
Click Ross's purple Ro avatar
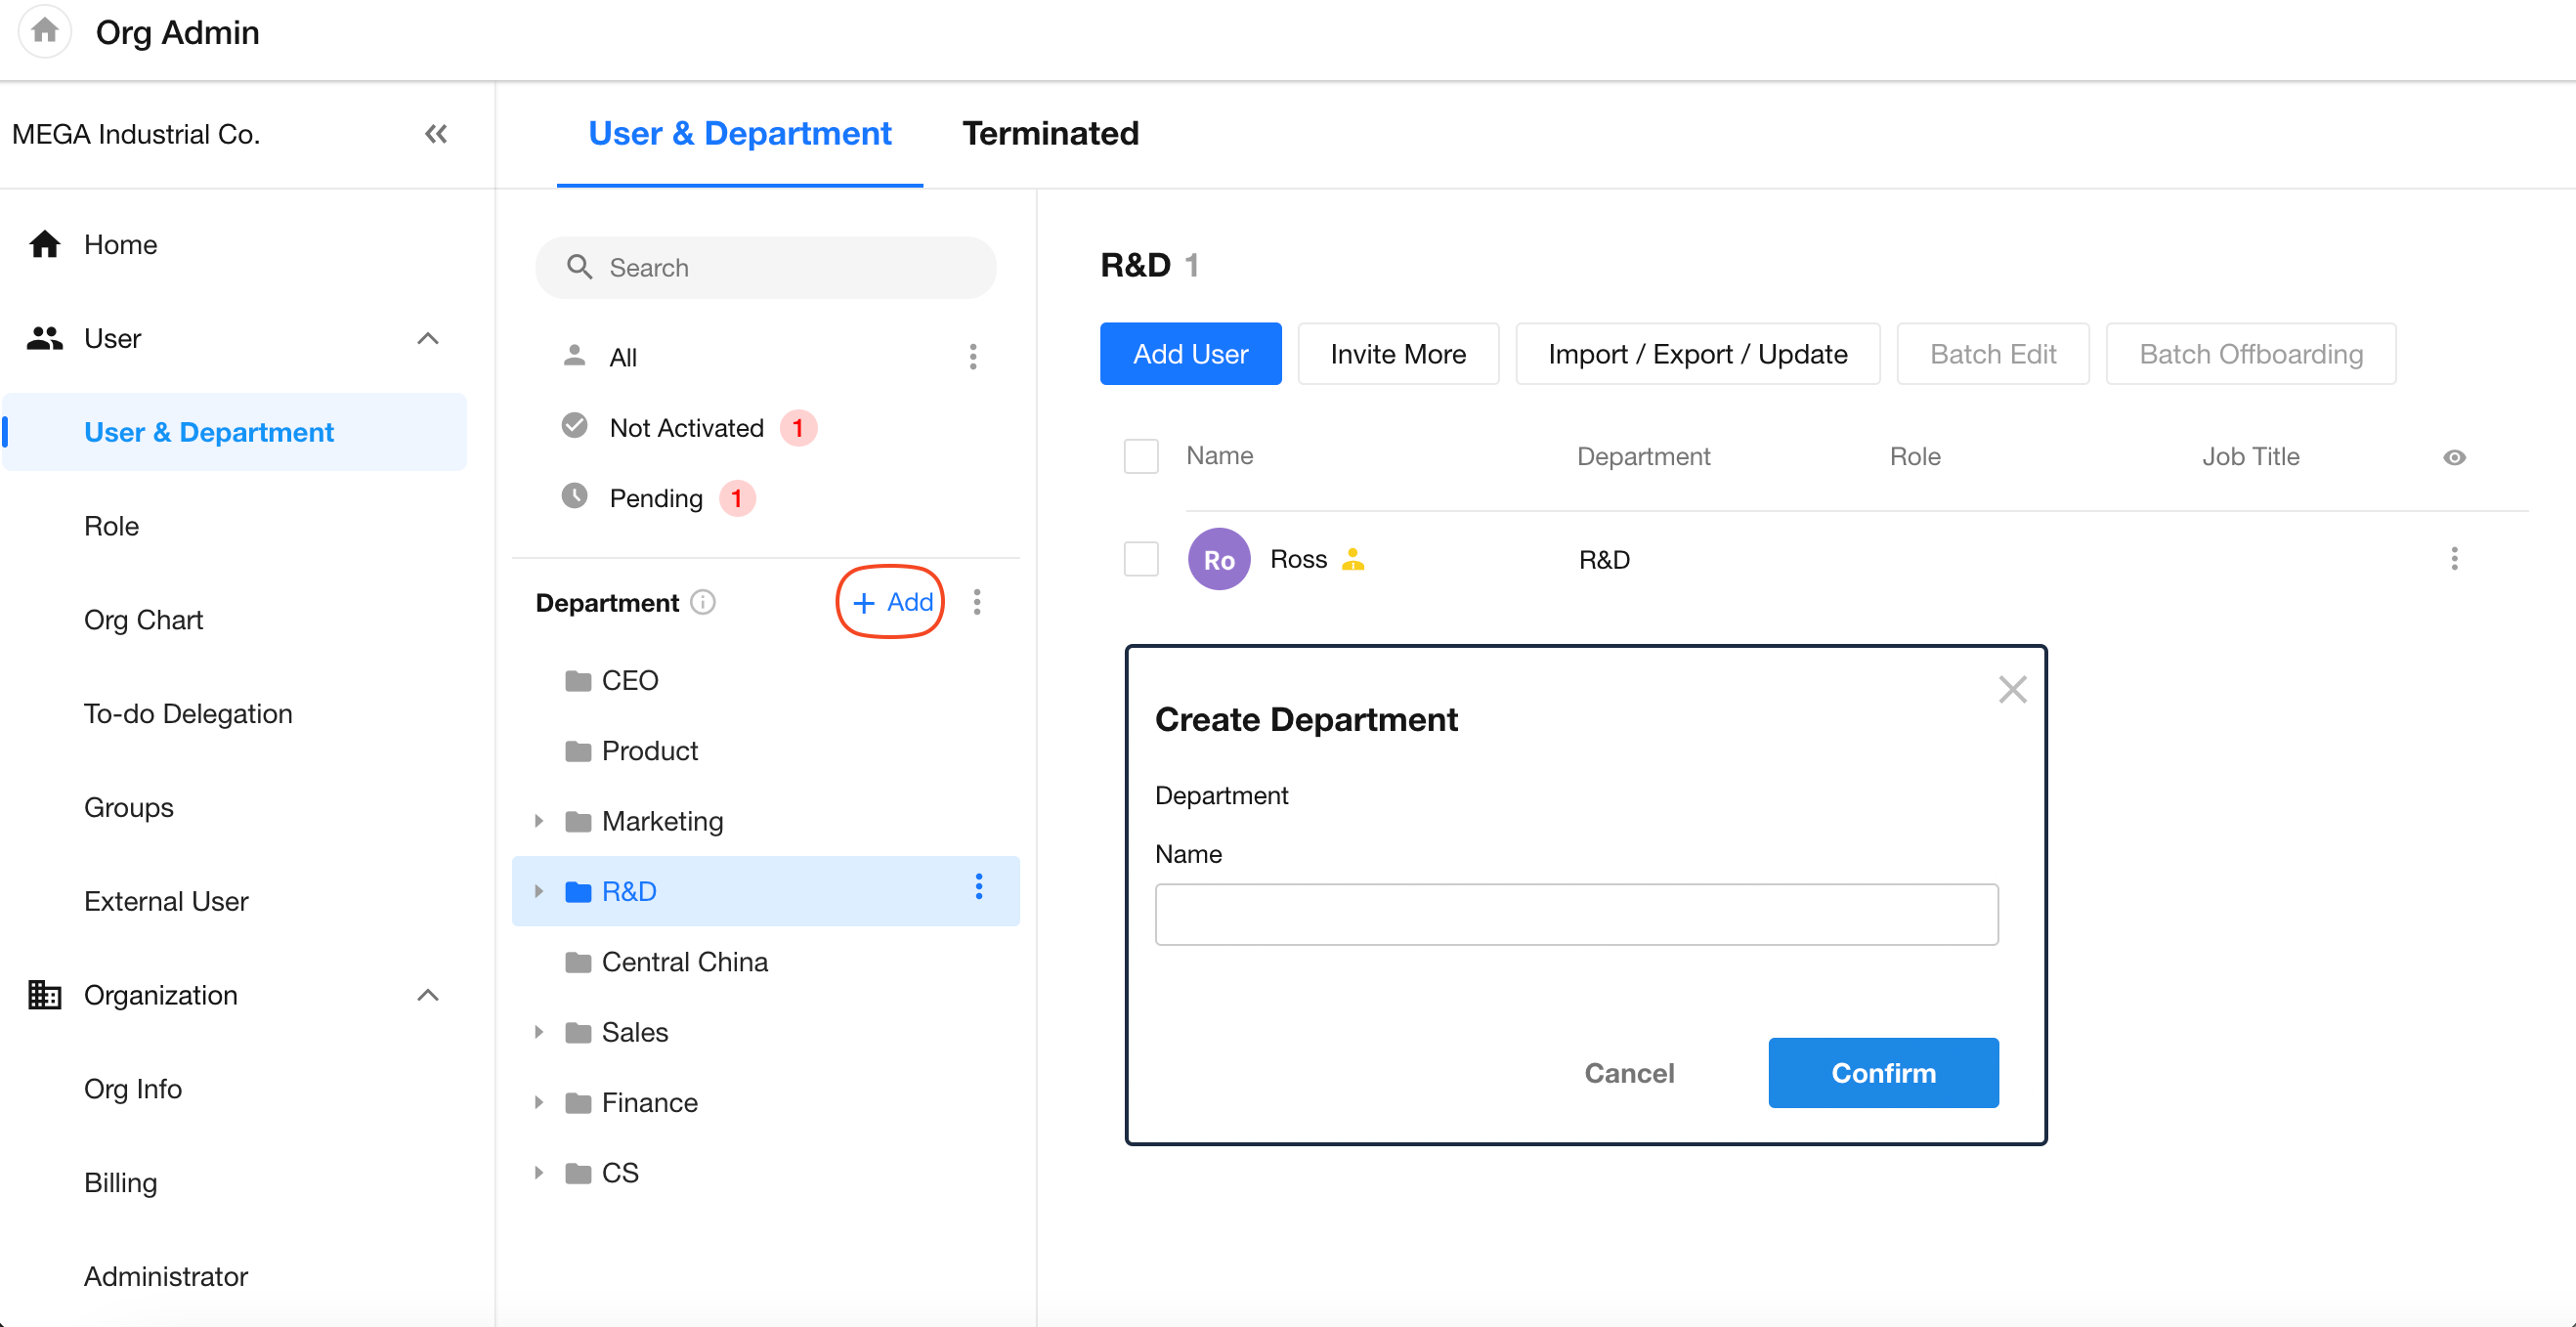(x=1218, y=559)
